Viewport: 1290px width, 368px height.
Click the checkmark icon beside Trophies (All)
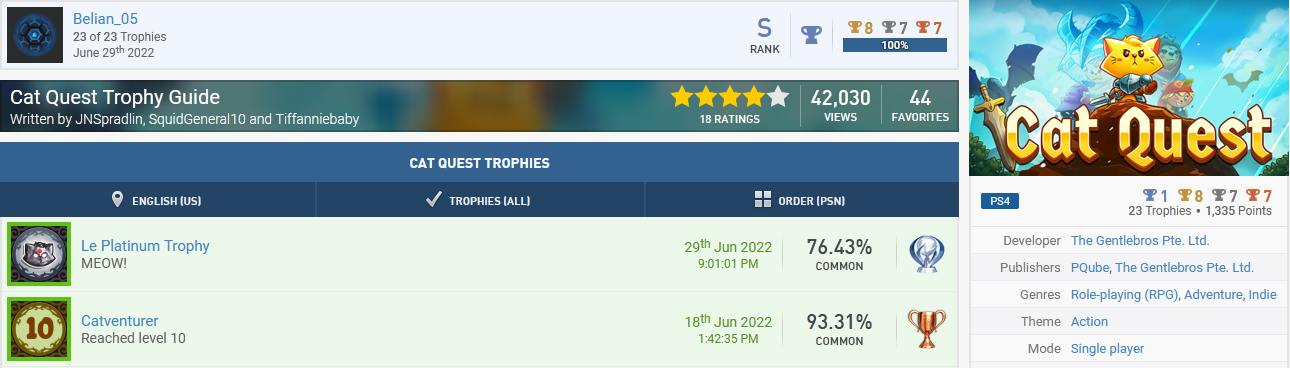[x=434, y=199]
